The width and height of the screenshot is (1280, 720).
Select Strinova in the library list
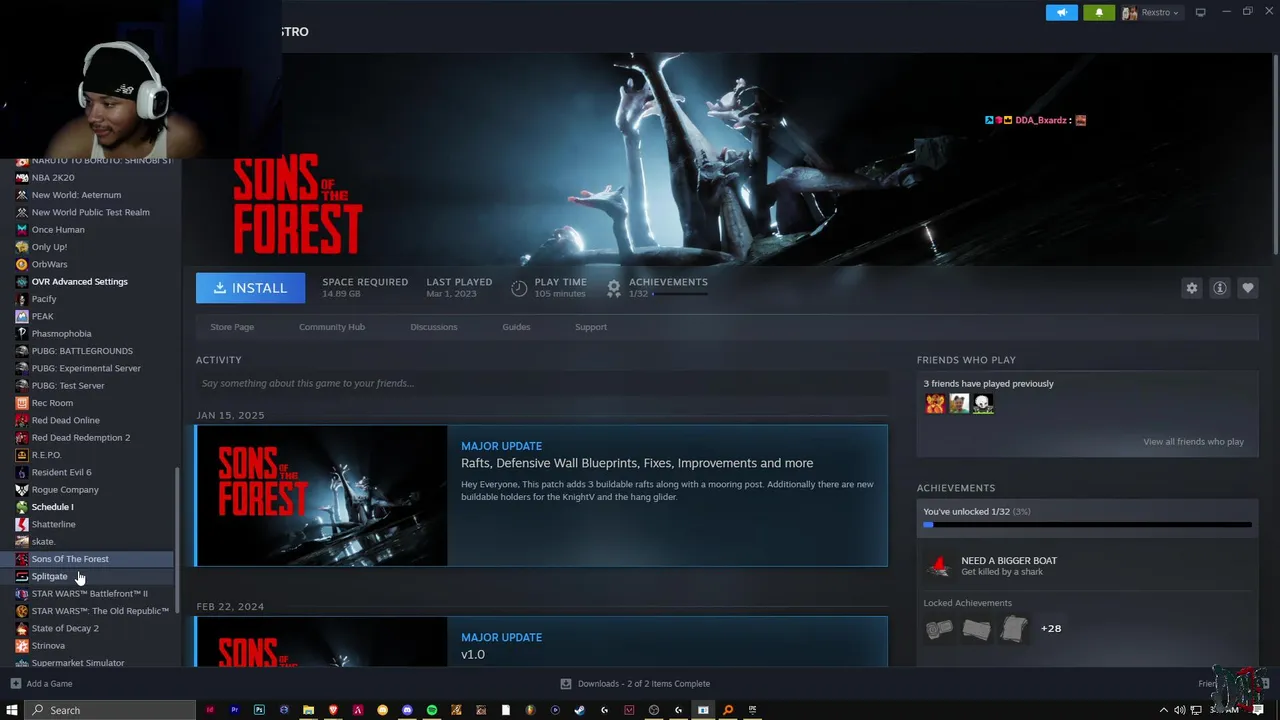tap(48, 646)
